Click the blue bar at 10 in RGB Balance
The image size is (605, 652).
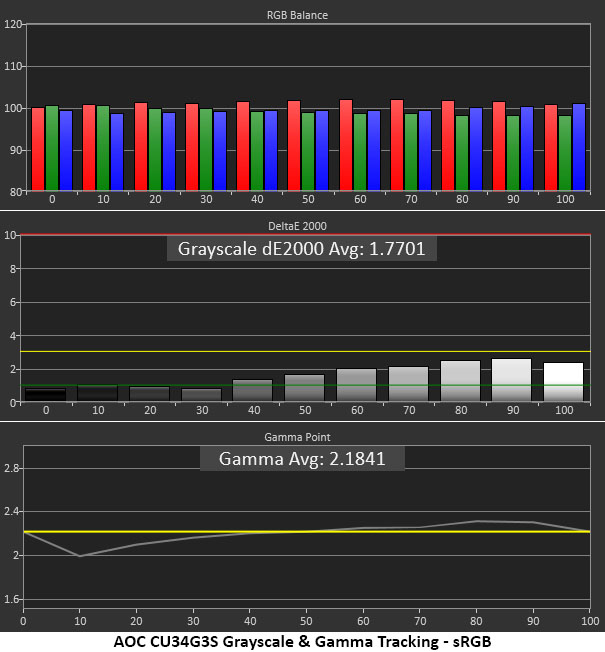click(117, 152)
